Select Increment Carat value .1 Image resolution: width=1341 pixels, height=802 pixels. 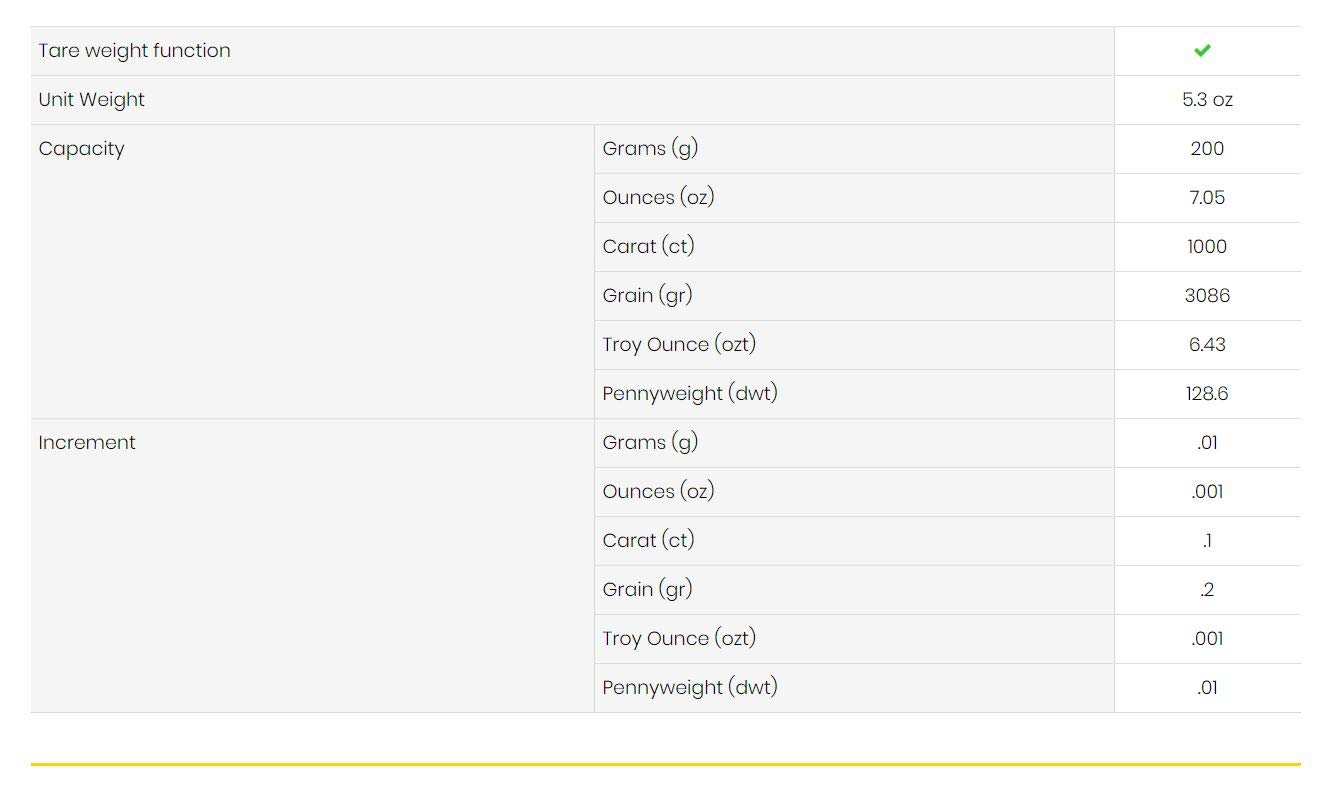1207,541
